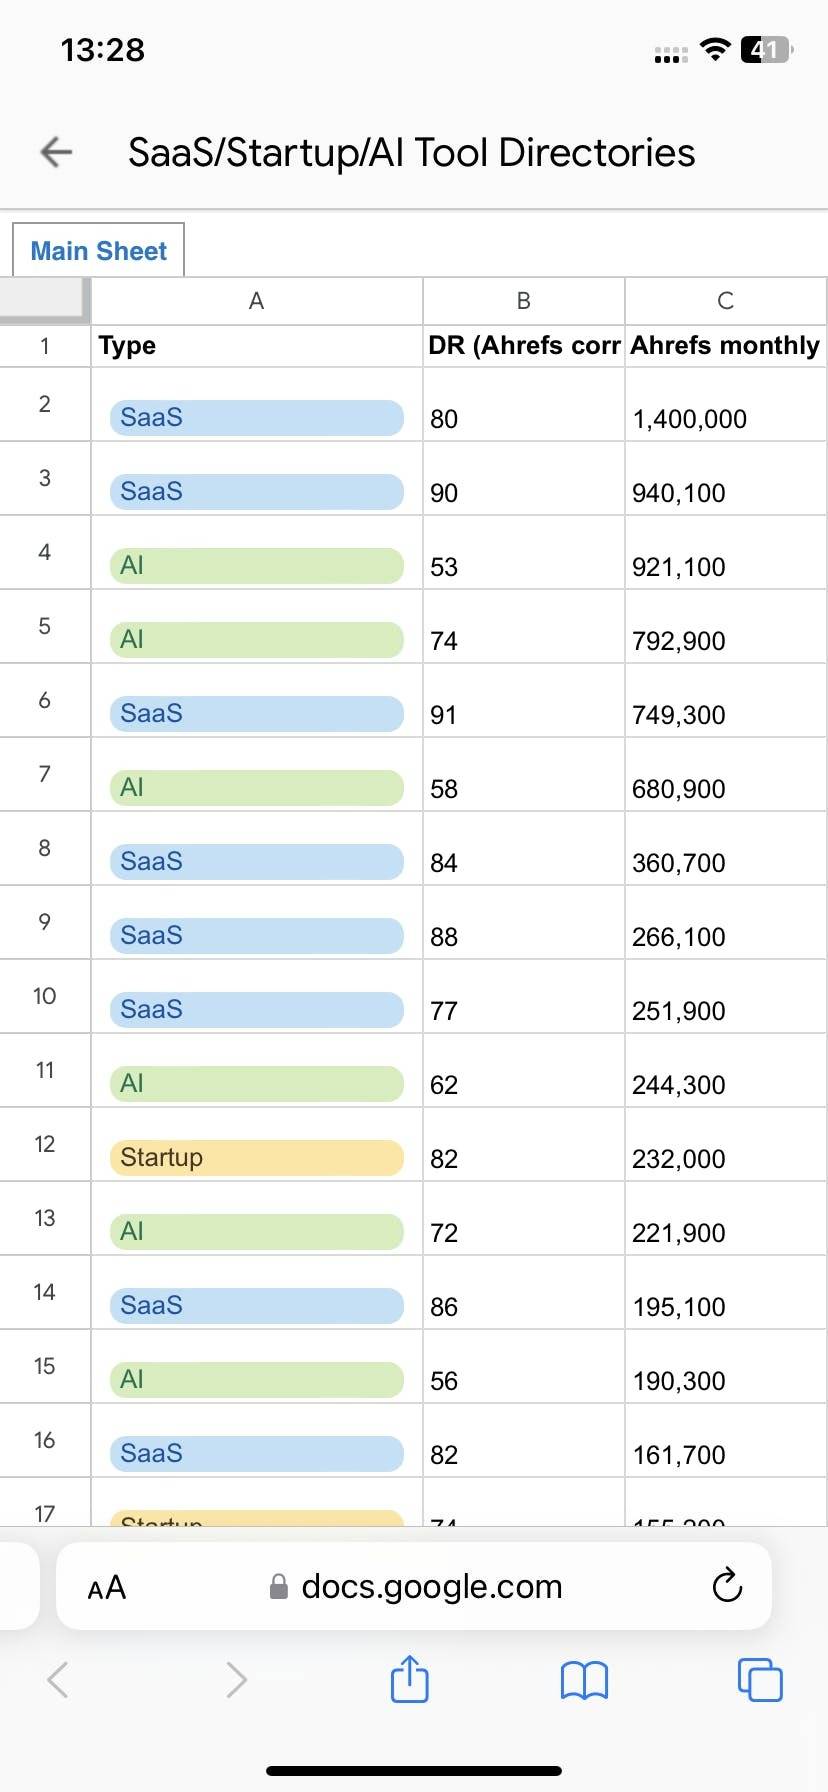828x1792 pixels.
Task: Click cell with value 1,400,000
Action: 726,405
